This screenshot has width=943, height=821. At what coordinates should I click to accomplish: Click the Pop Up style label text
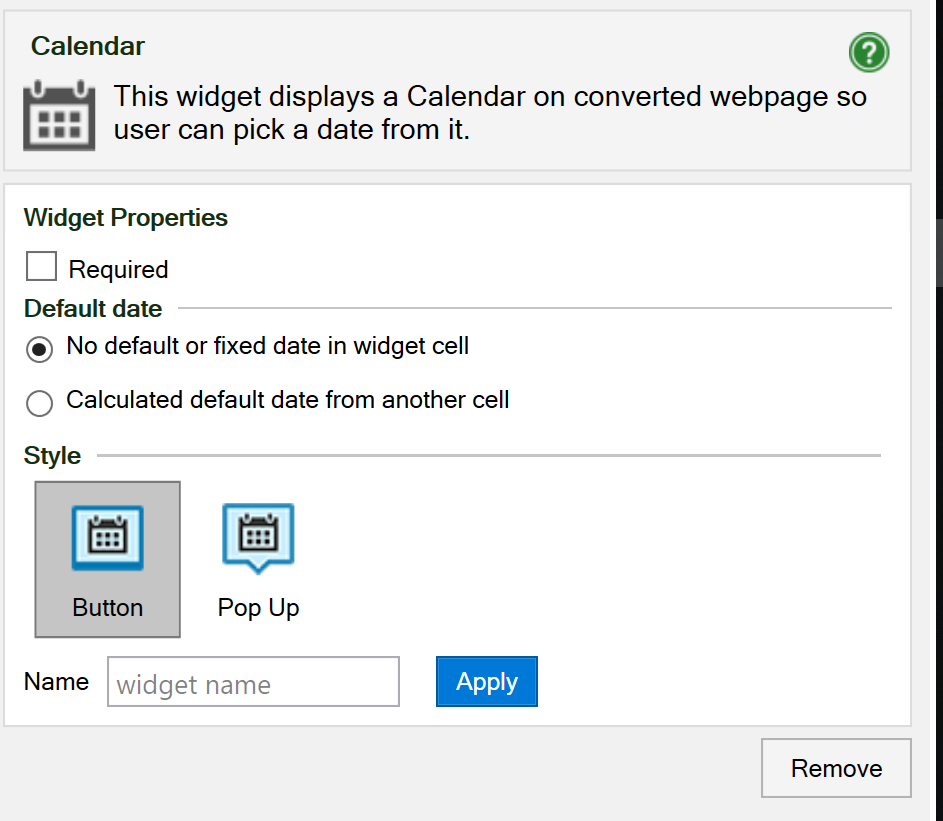coord(259,608)
